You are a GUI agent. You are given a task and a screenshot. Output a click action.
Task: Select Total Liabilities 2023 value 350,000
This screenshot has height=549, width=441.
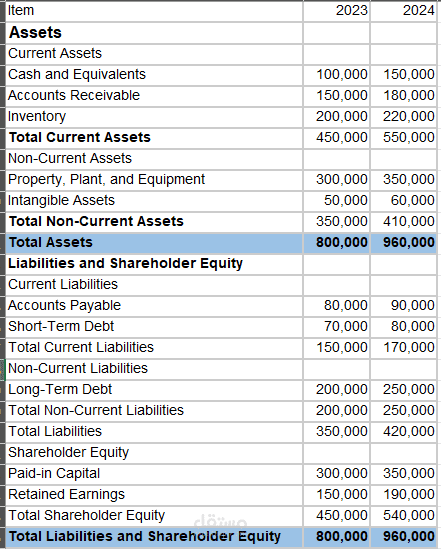pos(337,432)
